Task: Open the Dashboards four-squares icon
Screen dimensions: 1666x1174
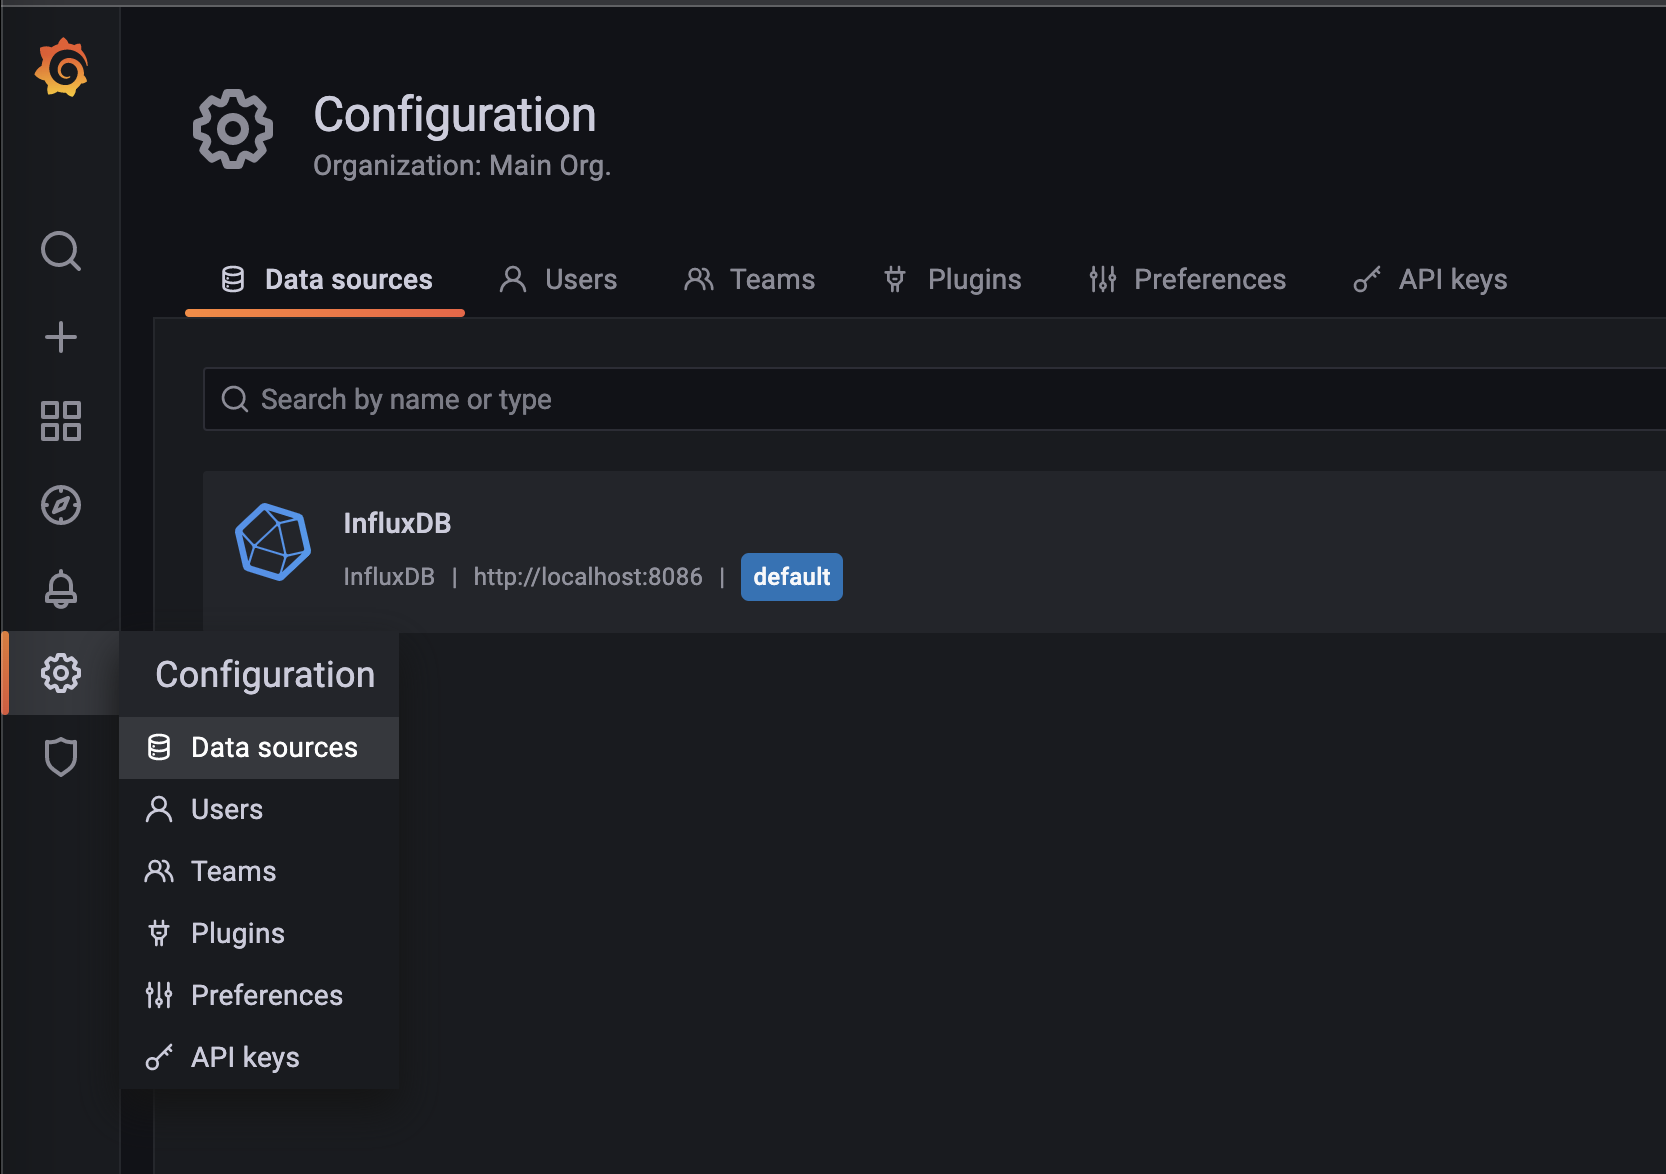Action: click(x=61, y=421)
